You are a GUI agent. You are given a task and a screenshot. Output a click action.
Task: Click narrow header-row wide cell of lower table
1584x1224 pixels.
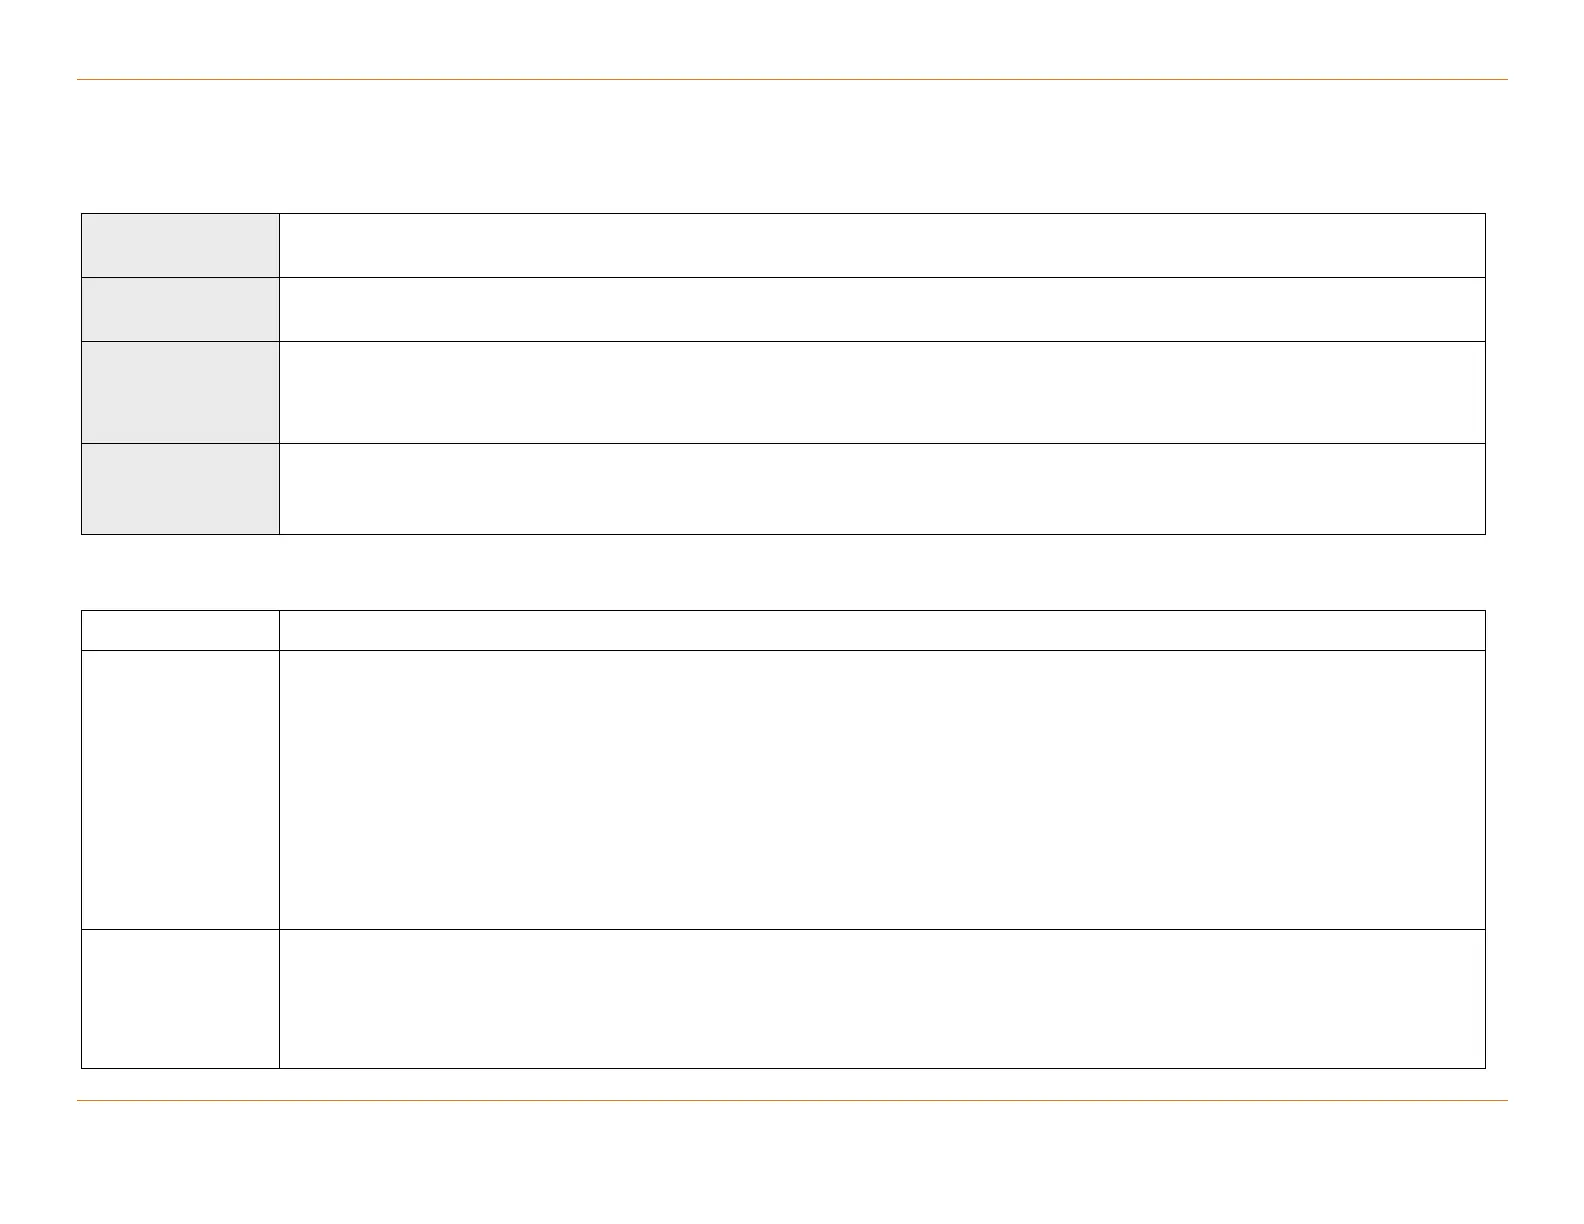pyautogui.click(x=882, y=630)
